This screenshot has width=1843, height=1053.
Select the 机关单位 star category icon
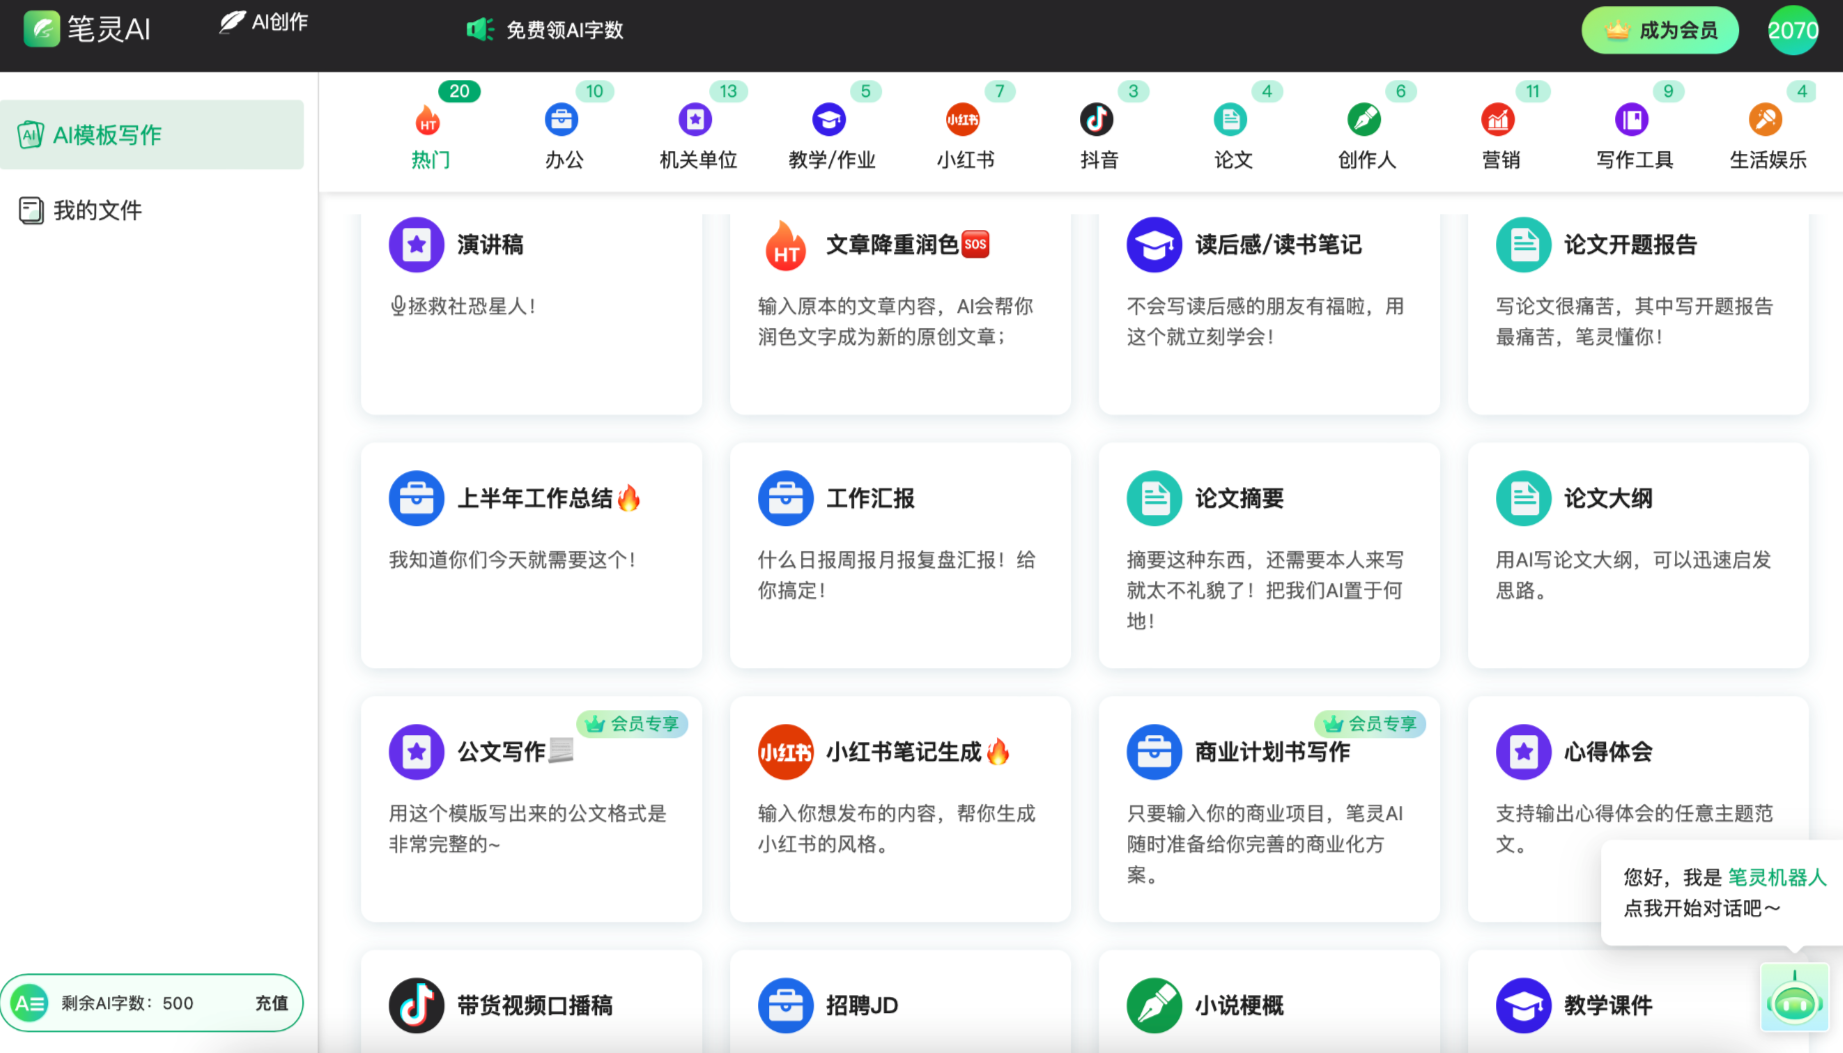(696, 120)
